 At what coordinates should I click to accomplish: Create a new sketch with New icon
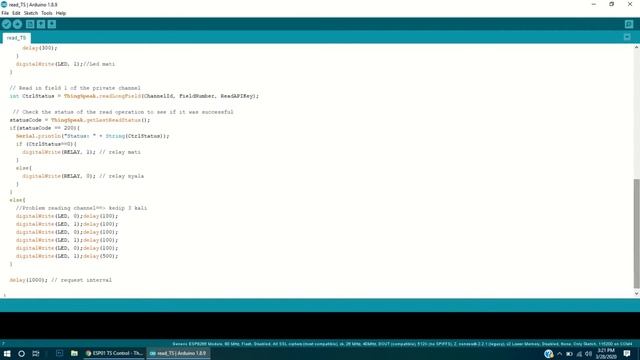coord(30,24)
